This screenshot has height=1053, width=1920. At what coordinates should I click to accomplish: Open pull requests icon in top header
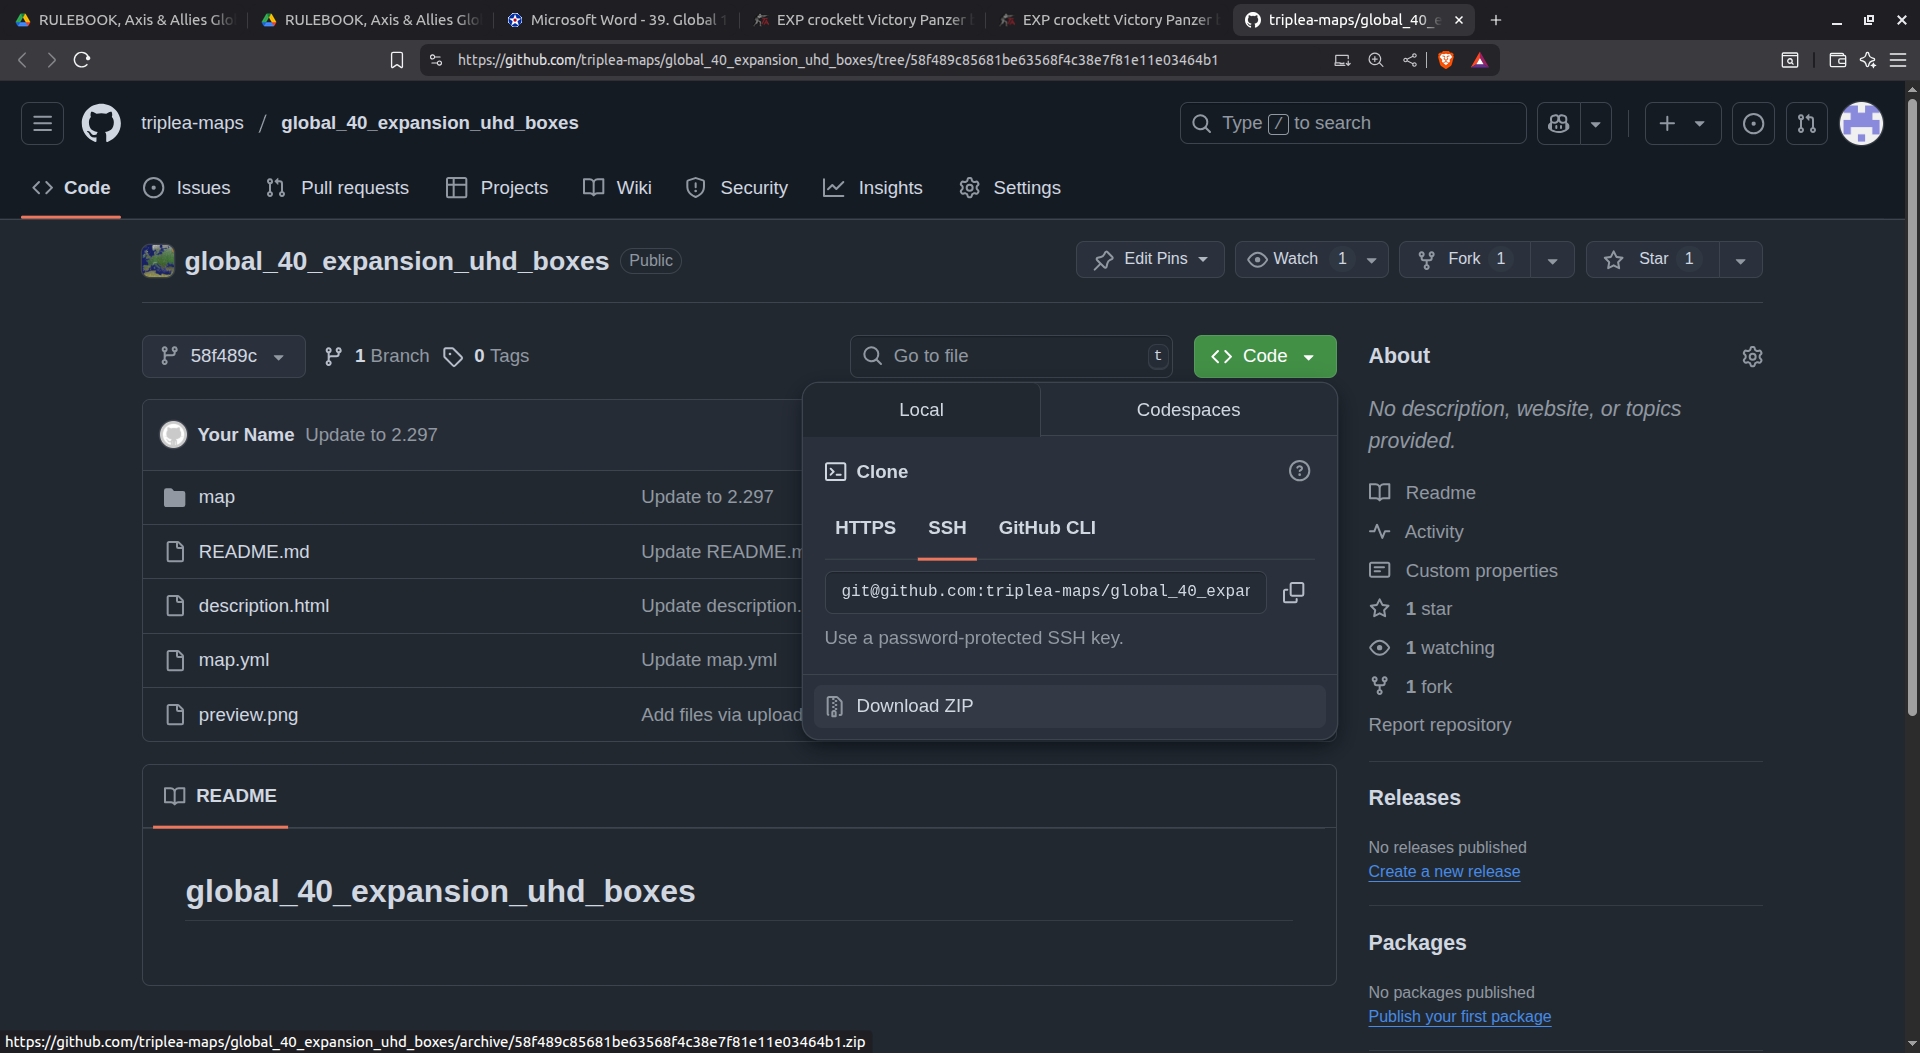click(x=1806, y=123)
